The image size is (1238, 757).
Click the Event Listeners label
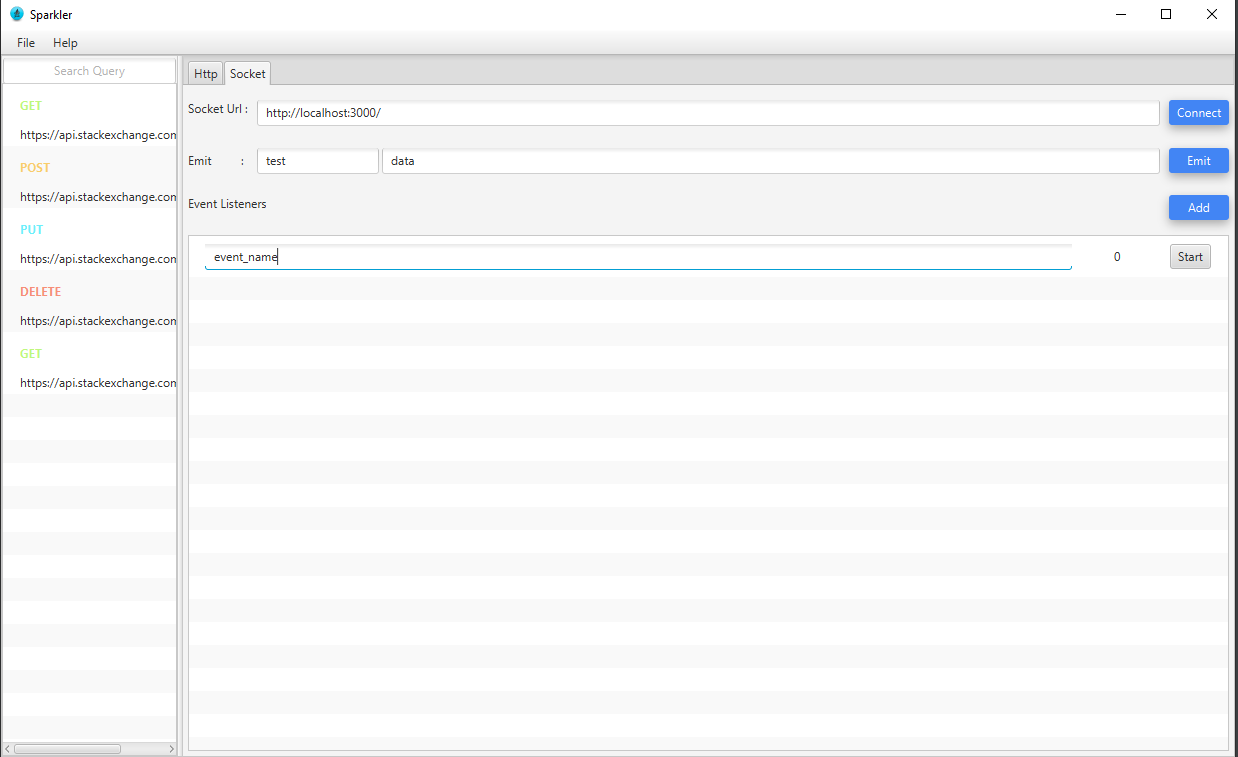click(227, 204)
